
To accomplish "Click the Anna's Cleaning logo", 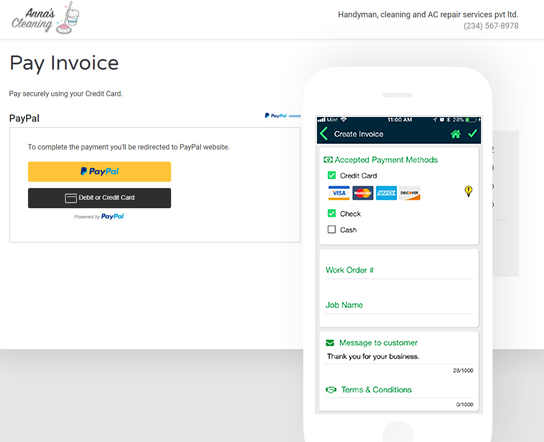I will 45,18.
